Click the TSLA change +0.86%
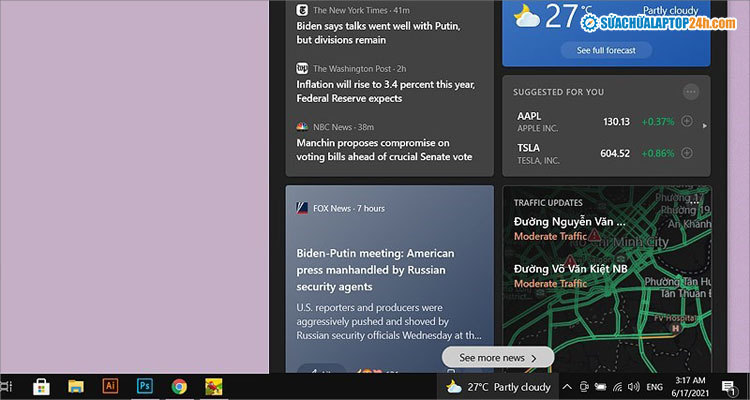 pyautogui.click(x=658, y=154)
